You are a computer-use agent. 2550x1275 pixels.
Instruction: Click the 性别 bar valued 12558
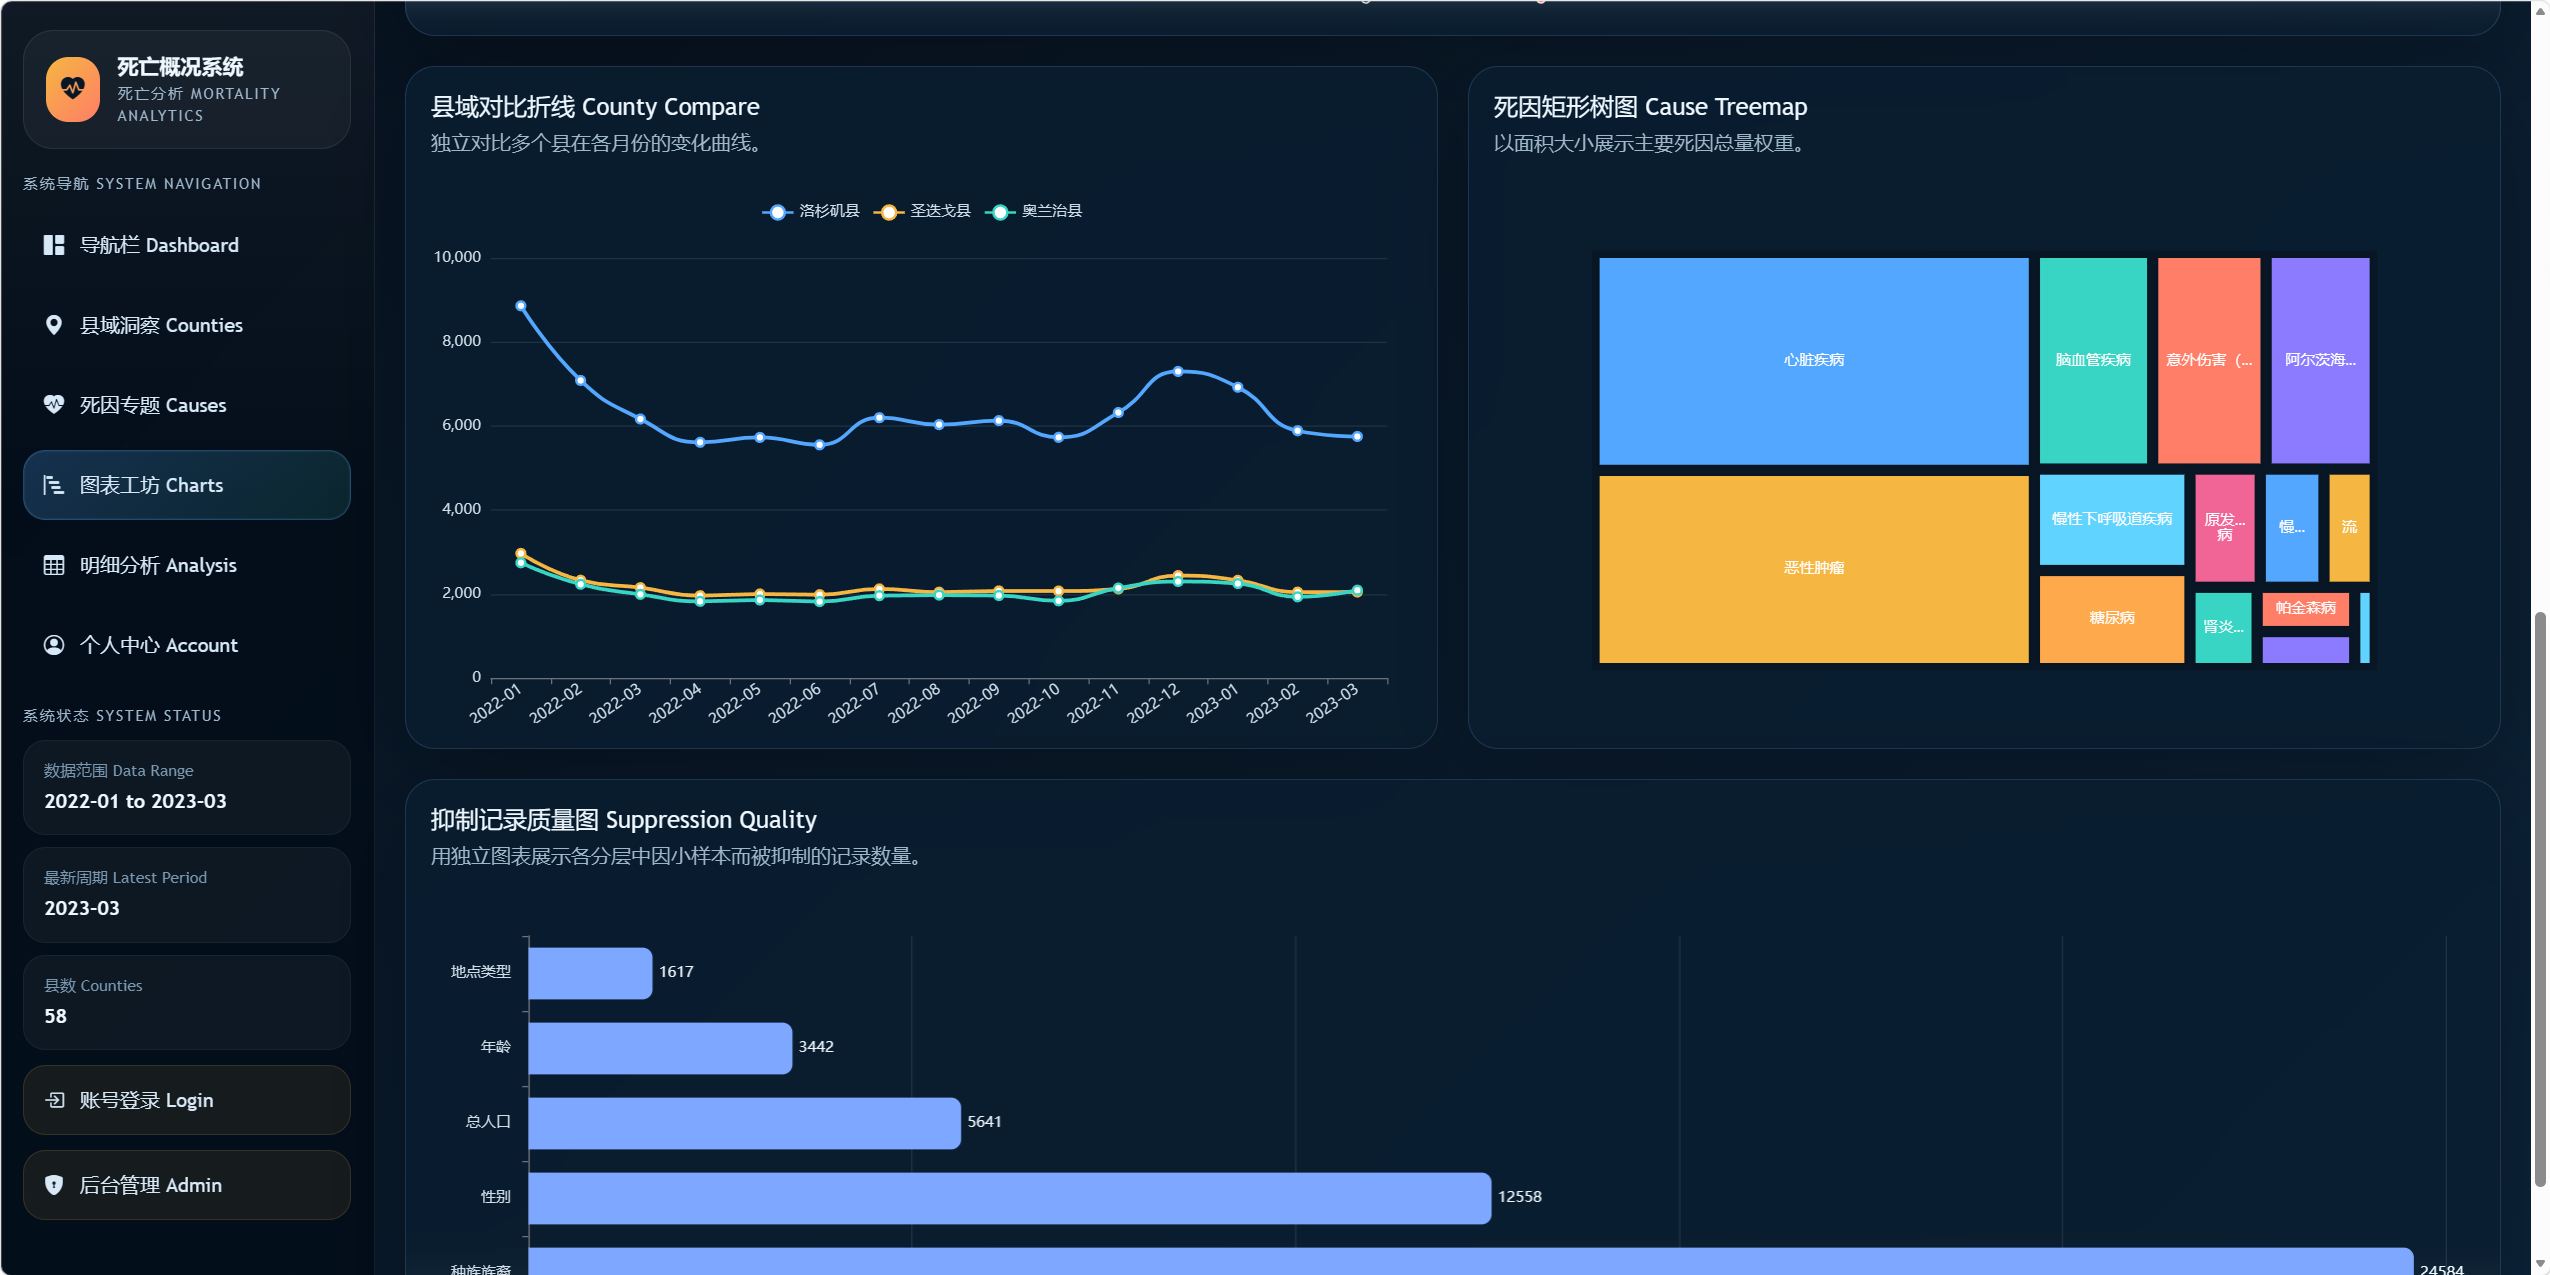coord(1009,1197)
